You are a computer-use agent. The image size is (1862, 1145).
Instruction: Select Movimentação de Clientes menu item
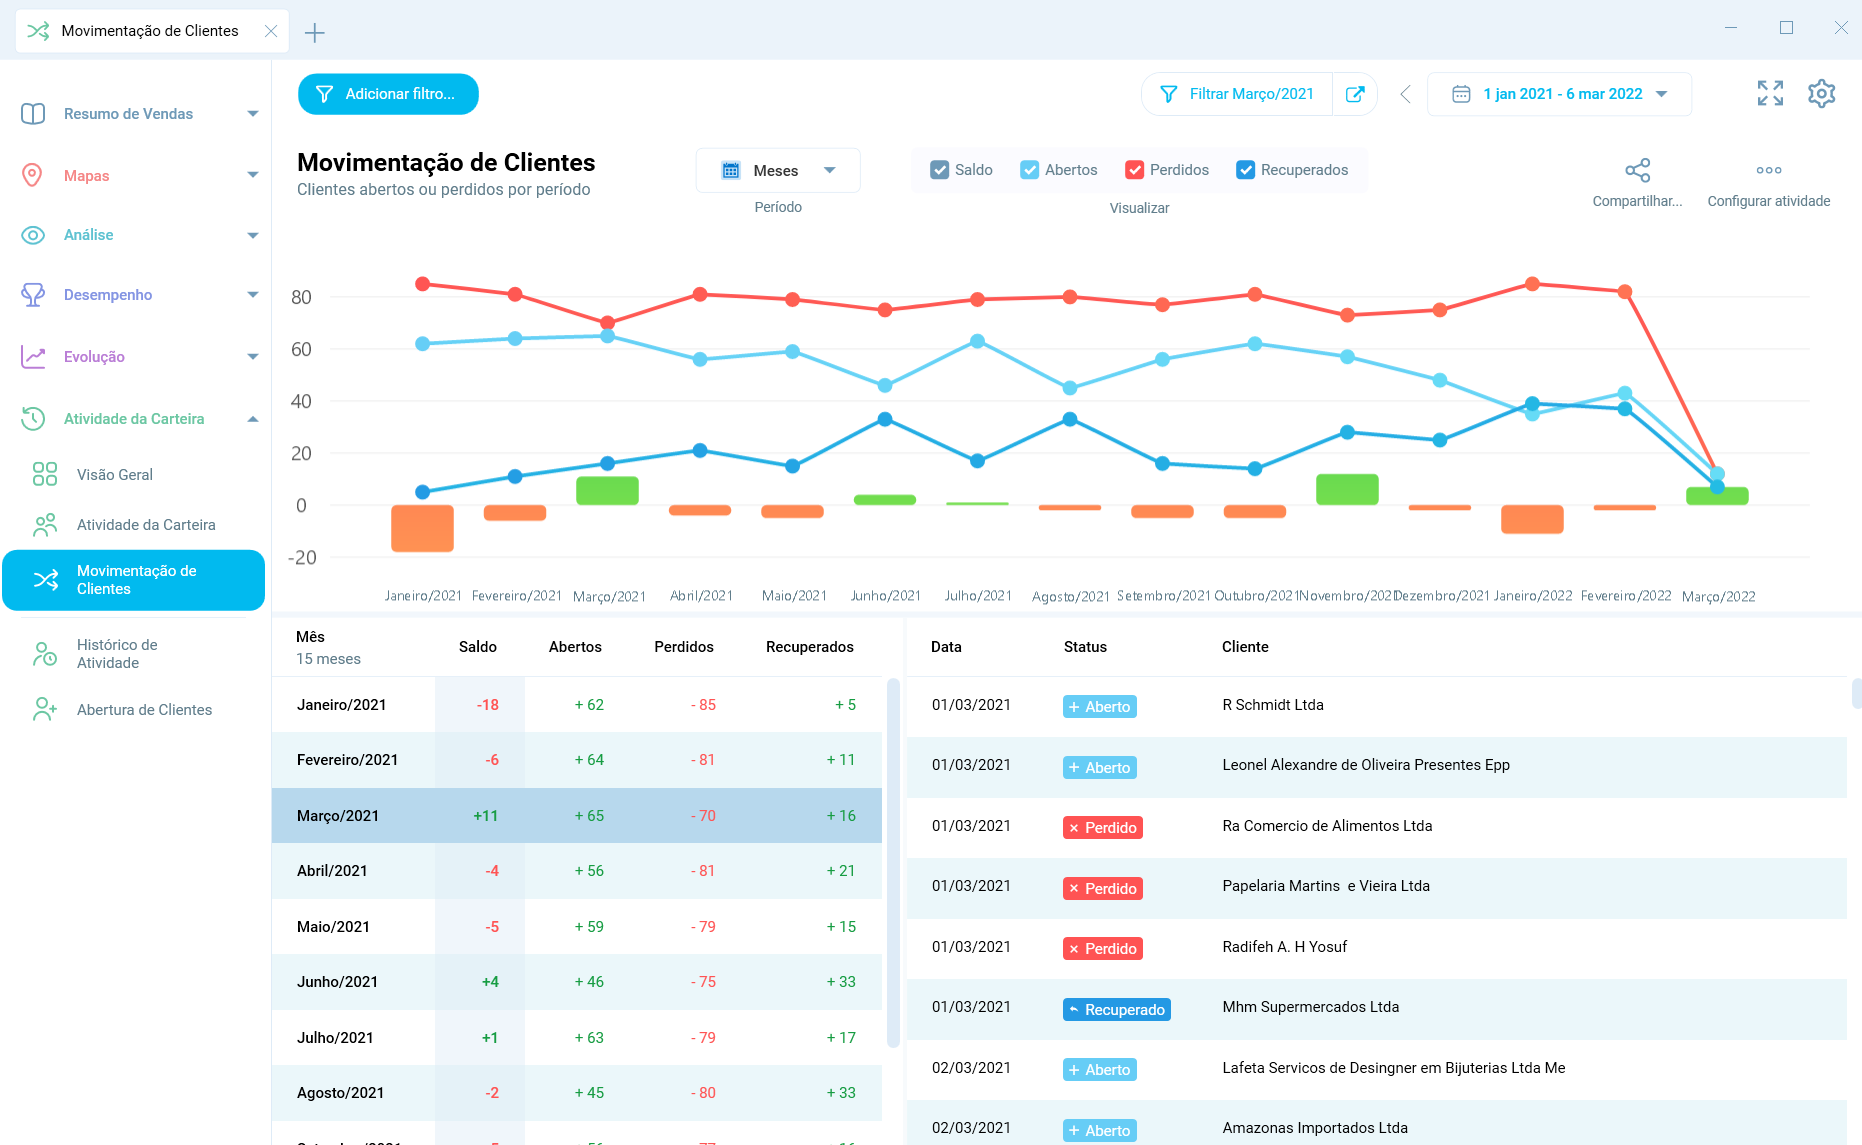tap(134, 580)
